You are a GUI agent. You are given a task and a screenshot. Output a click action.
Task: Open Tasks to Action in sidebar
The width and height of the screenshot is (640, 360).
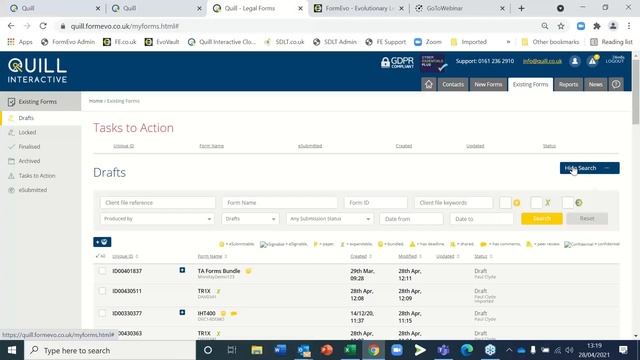click(37, 176)
